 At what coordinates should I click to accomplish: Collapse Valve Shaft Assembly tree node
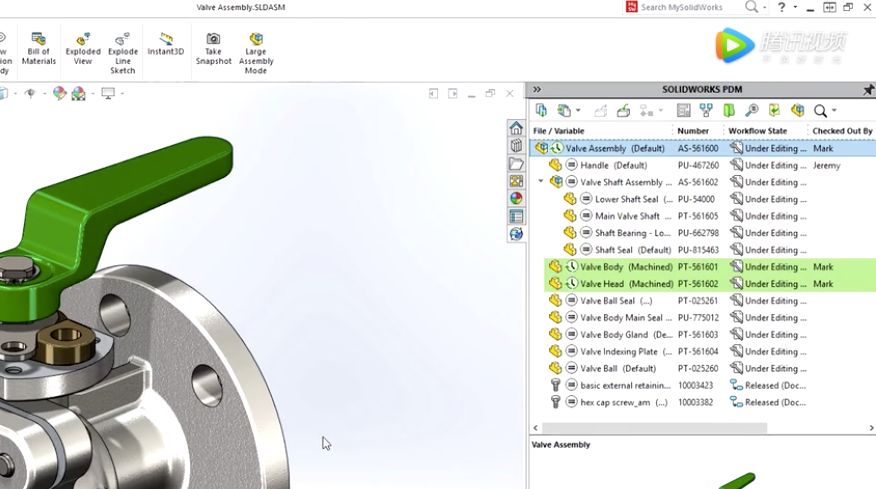point(541,182)
